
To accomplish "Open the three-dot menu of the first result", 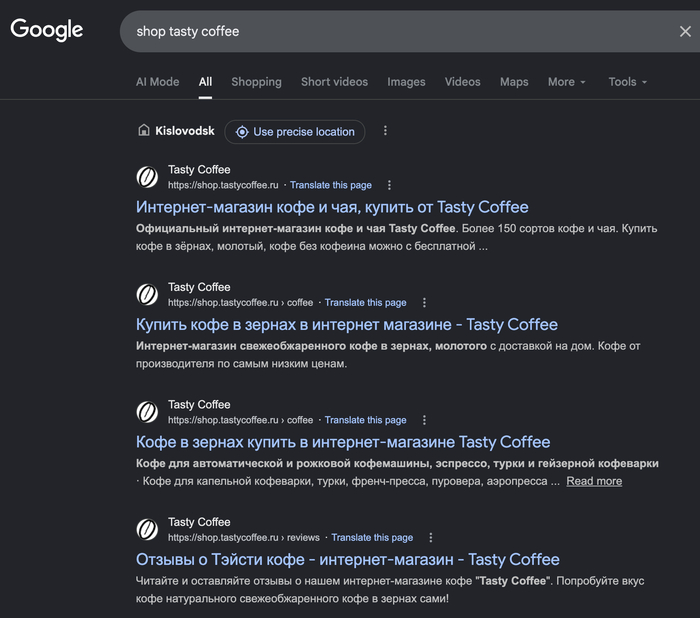I will [x=389, y=185].
